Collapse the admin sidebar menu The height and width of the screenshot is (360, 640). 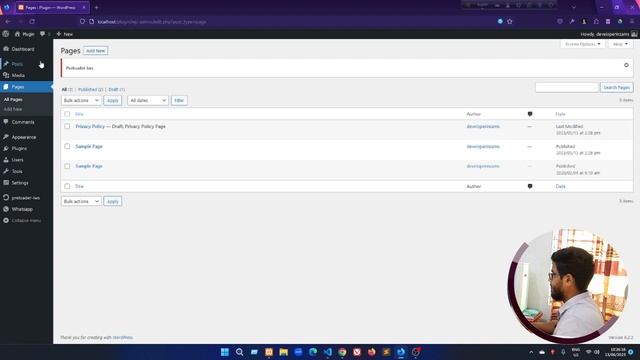click(x=26, y=220)
